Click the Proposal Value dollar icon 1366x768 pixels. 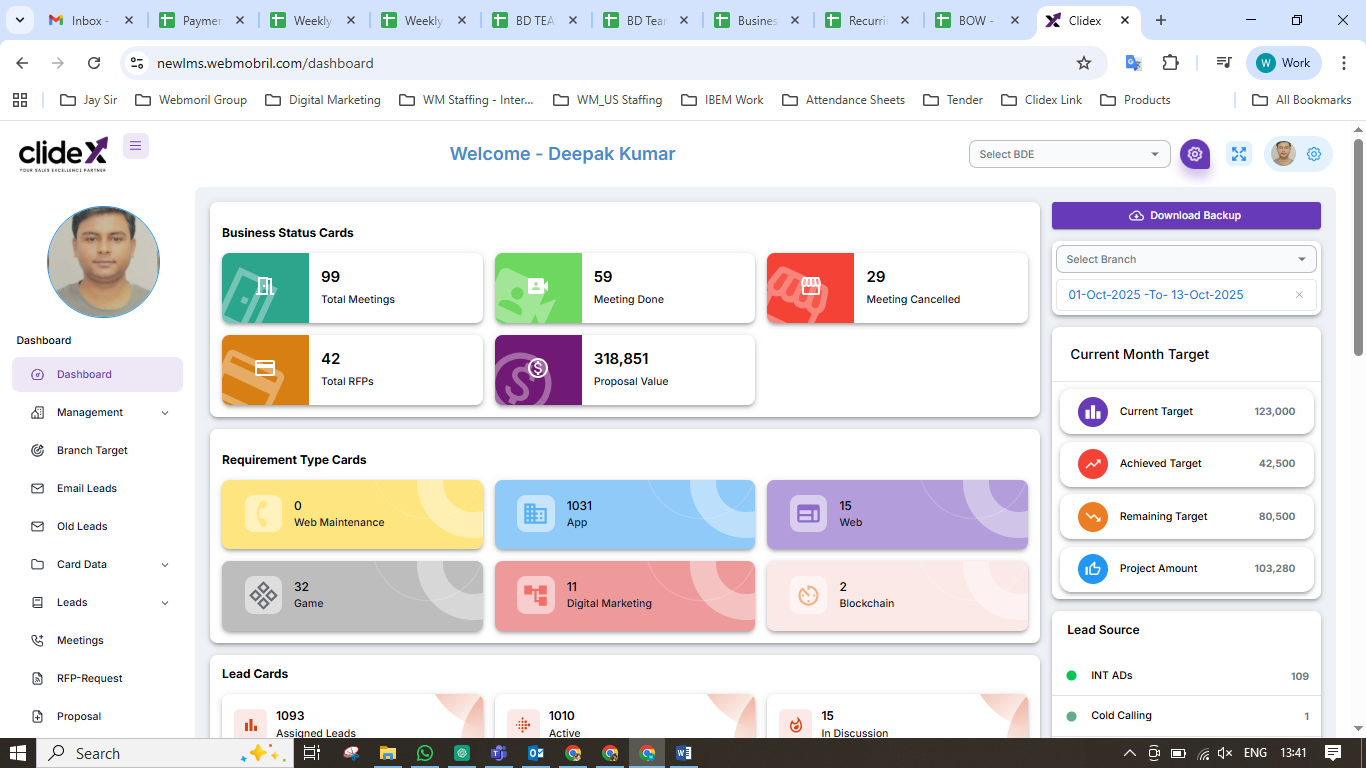point(538,369)
